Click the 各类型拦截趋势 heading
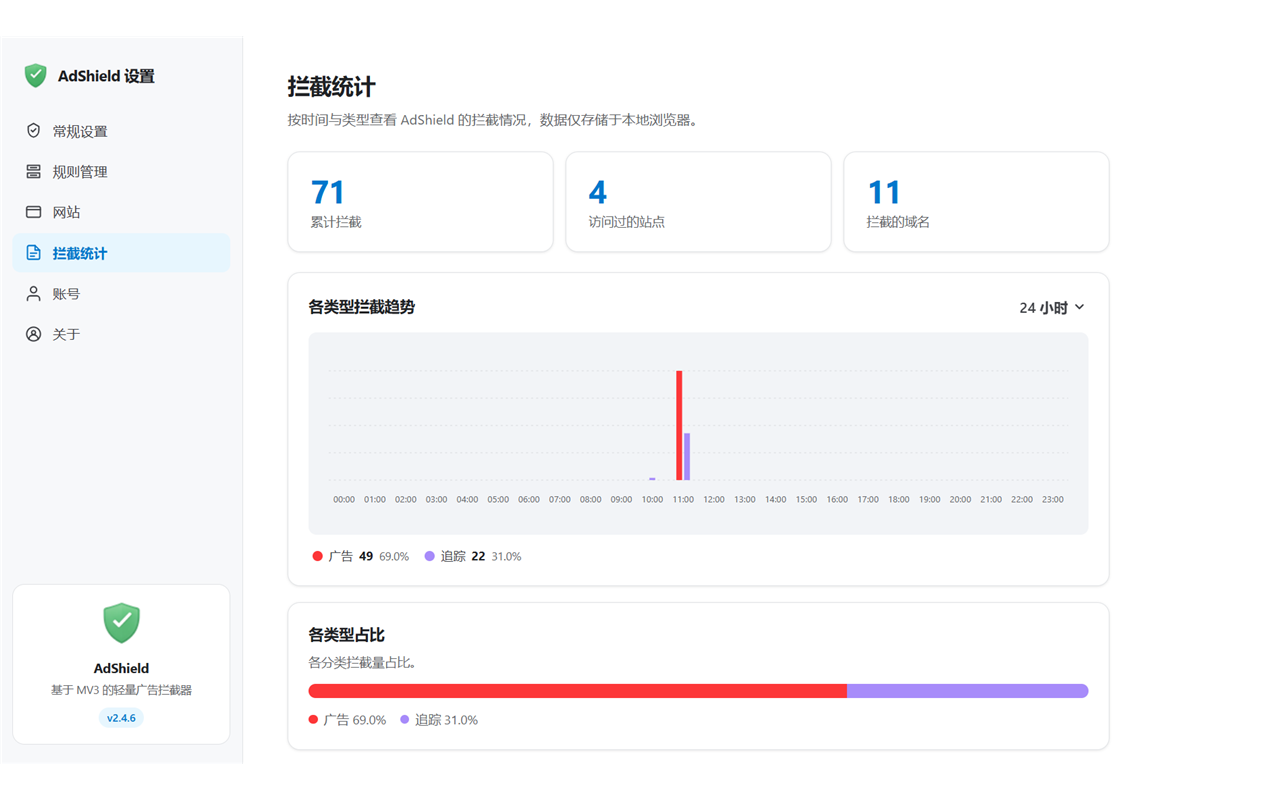Image resolution: width=1280 pixels, height=800 pixels. [362, 307]
